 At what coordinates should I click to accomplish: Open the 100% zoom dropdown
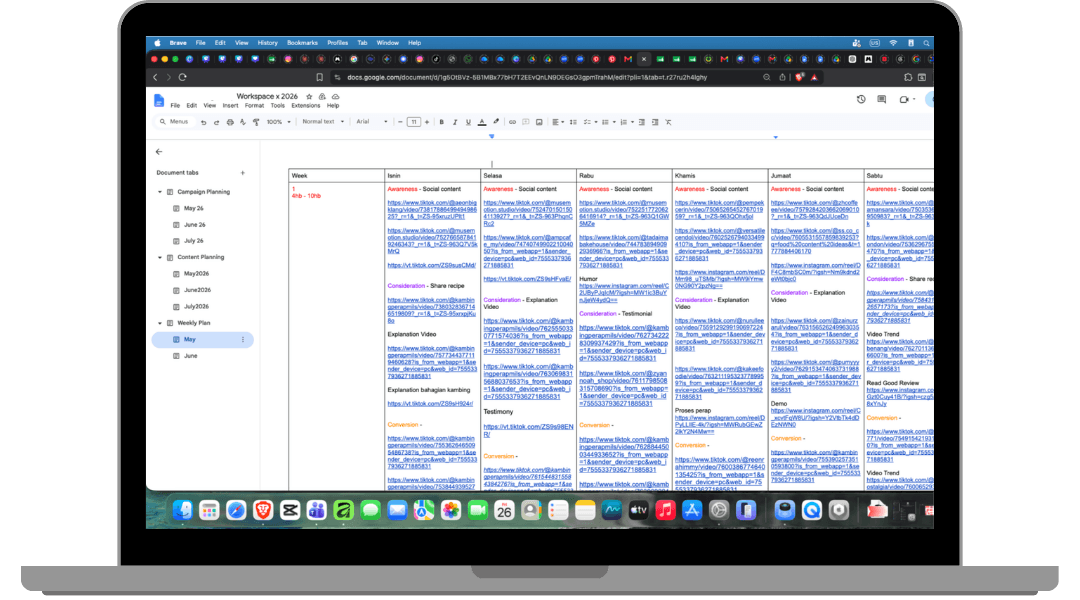click(278, 122)
